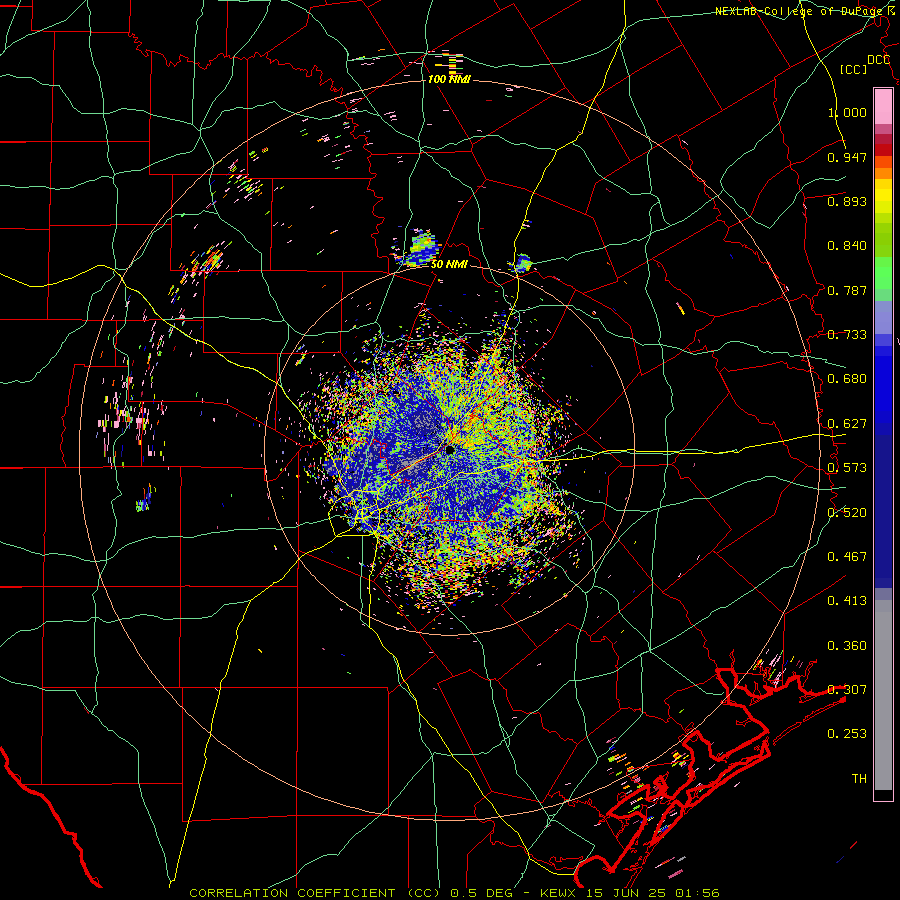Click the DCC product label
The image size is (900, 900).
pos(879,60)
